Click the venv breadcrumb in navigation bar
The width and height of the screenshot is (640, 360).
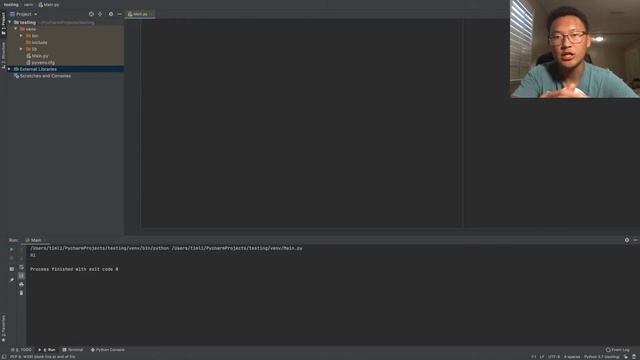(28, 4)
